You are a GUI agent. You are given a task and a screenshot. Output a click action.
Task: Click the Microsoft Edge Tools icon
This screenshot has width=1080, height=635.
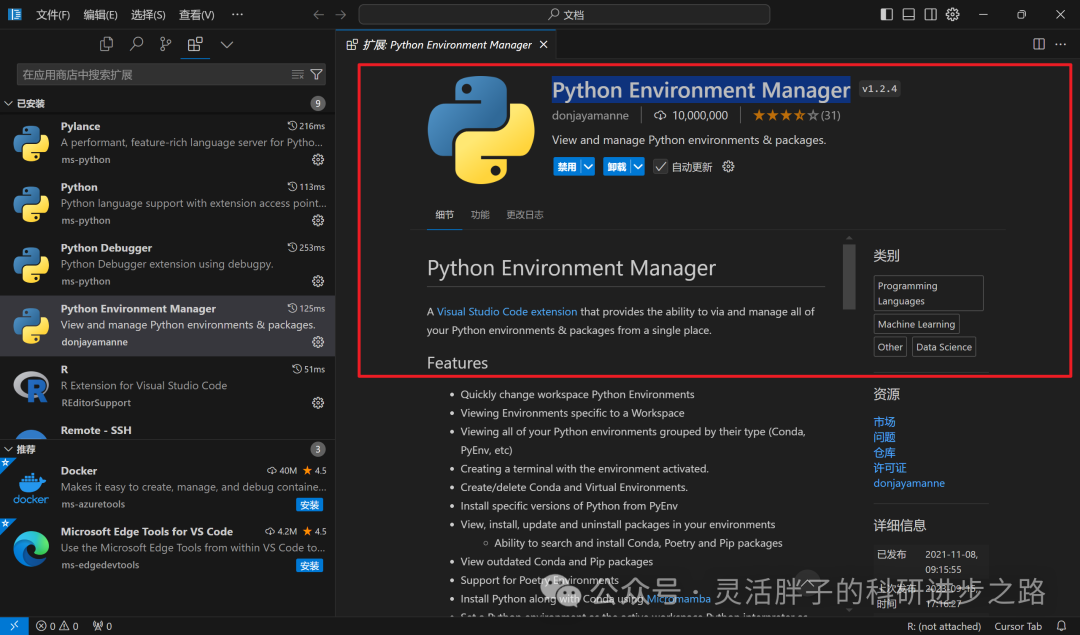pyautogui.click(x=31, y=548)
